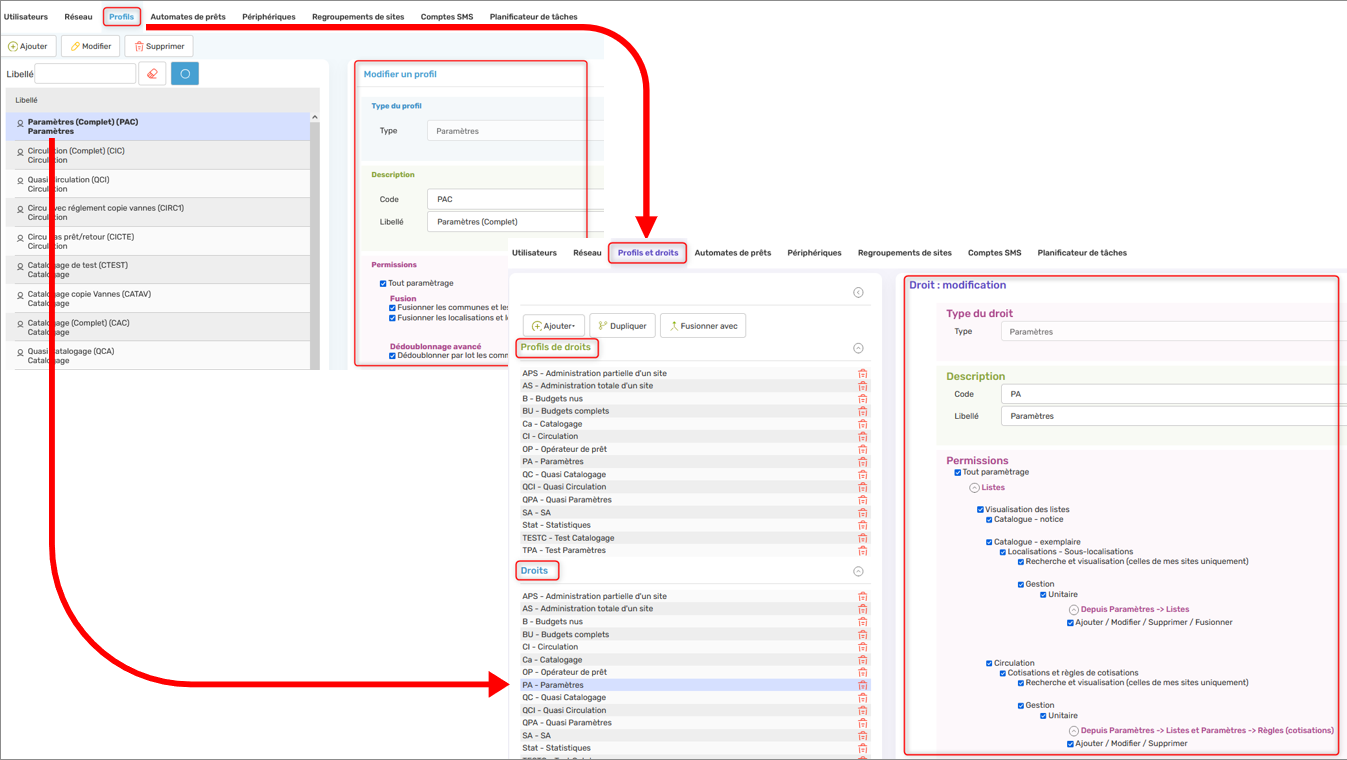Delete the APS profile using its trash icon

(x=862, y=374)
